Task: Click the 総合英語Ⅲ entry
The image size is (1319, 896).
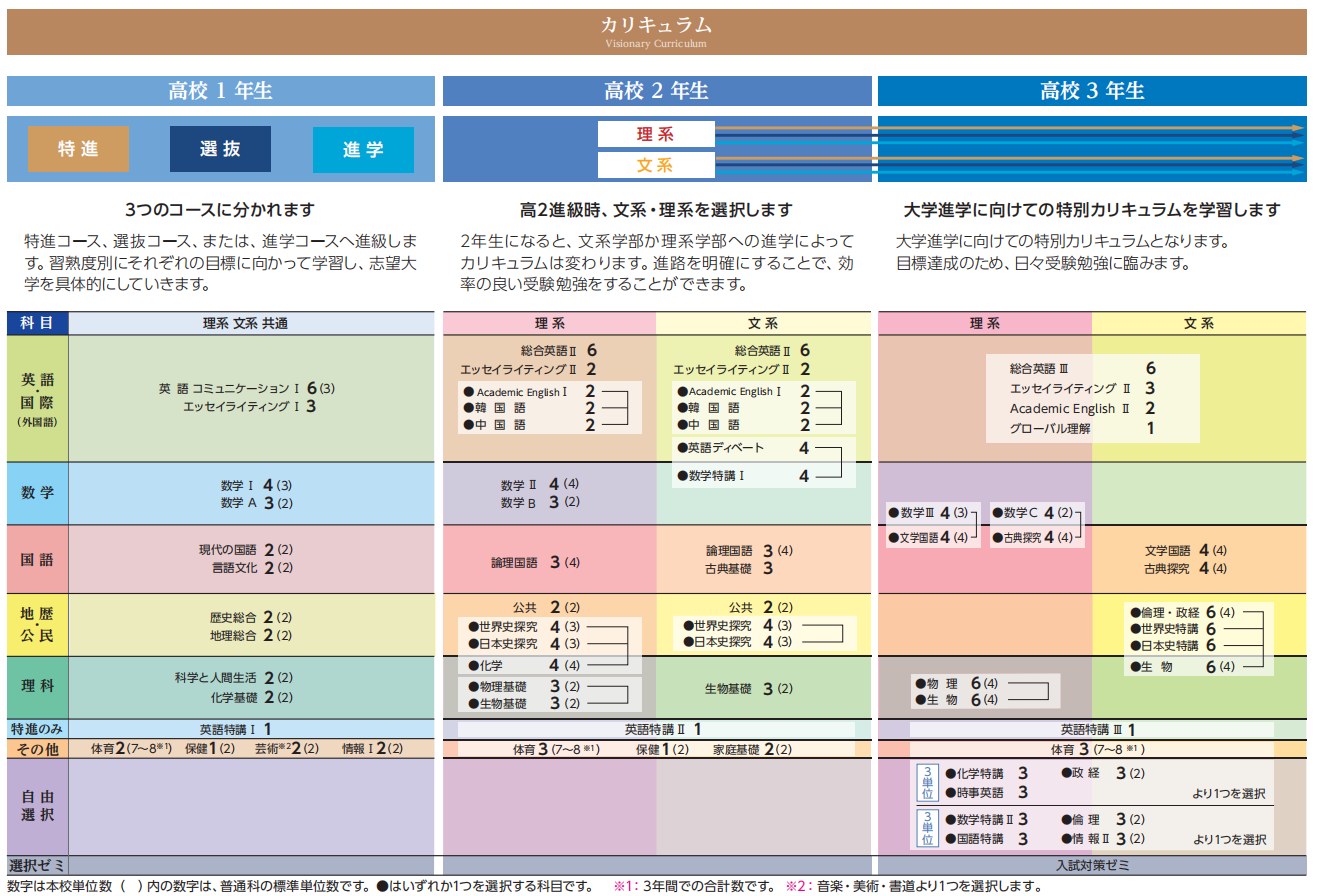Action: [x=1083, y=369]
